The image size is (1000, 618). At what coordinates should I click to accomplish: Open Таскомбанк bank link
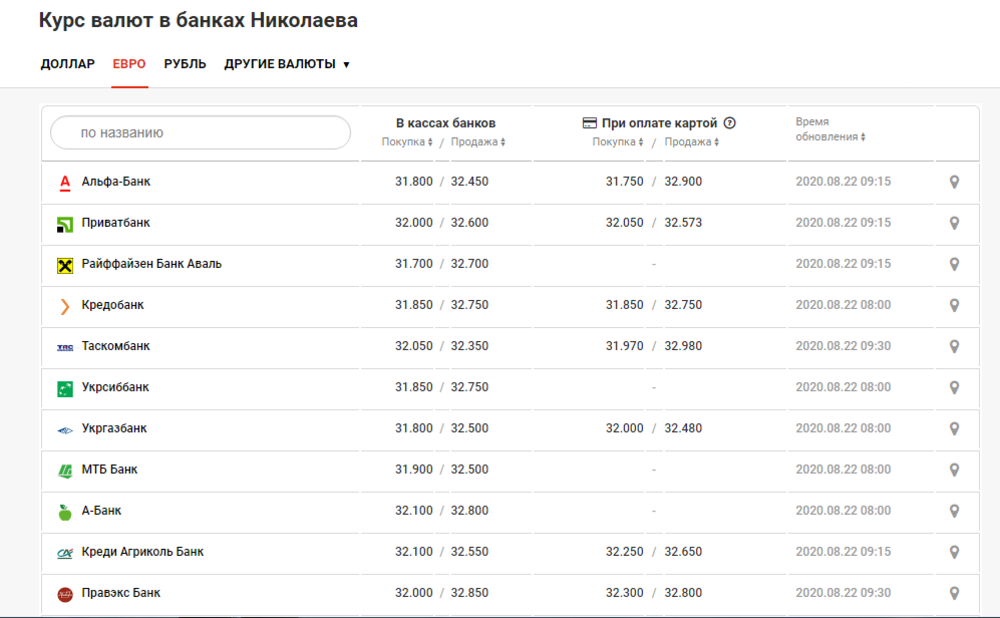click(x=115, y=346)
